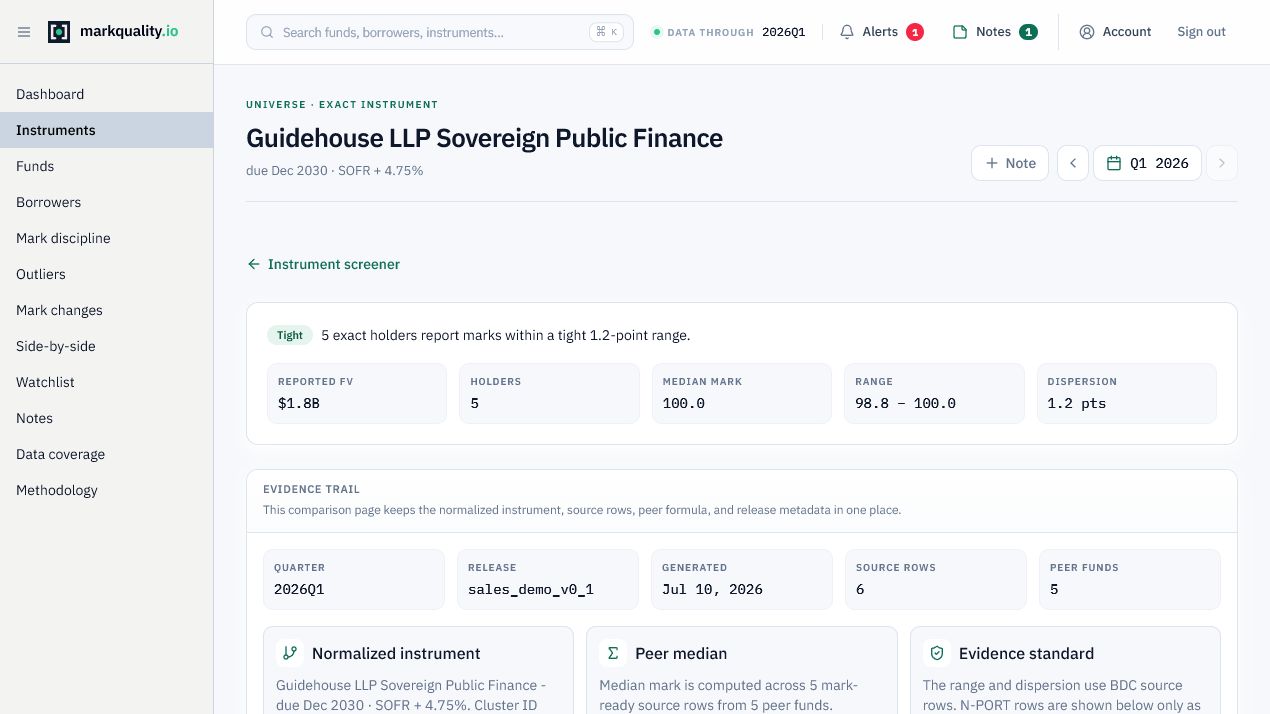Click the Generated Jul 10, 2026 value

tap(712, 589)
